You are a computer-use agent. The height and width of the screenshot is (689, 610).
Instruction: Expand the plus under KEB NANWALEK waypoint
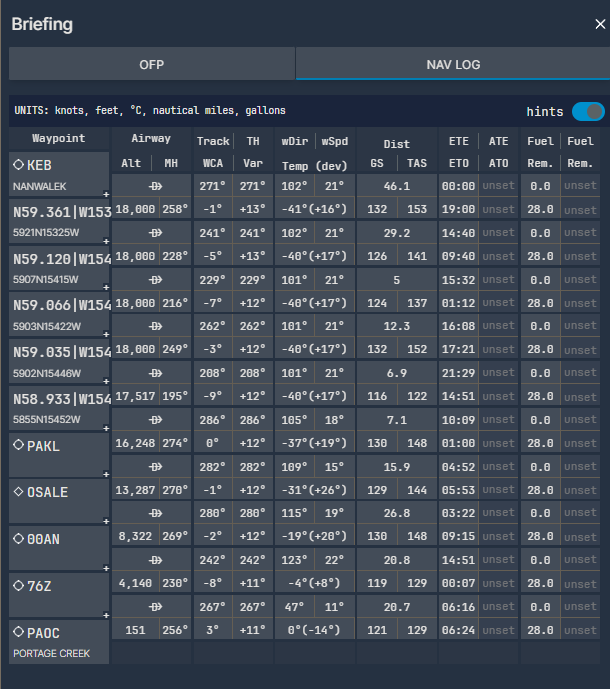pyautogui.click(x=105, y=194)
